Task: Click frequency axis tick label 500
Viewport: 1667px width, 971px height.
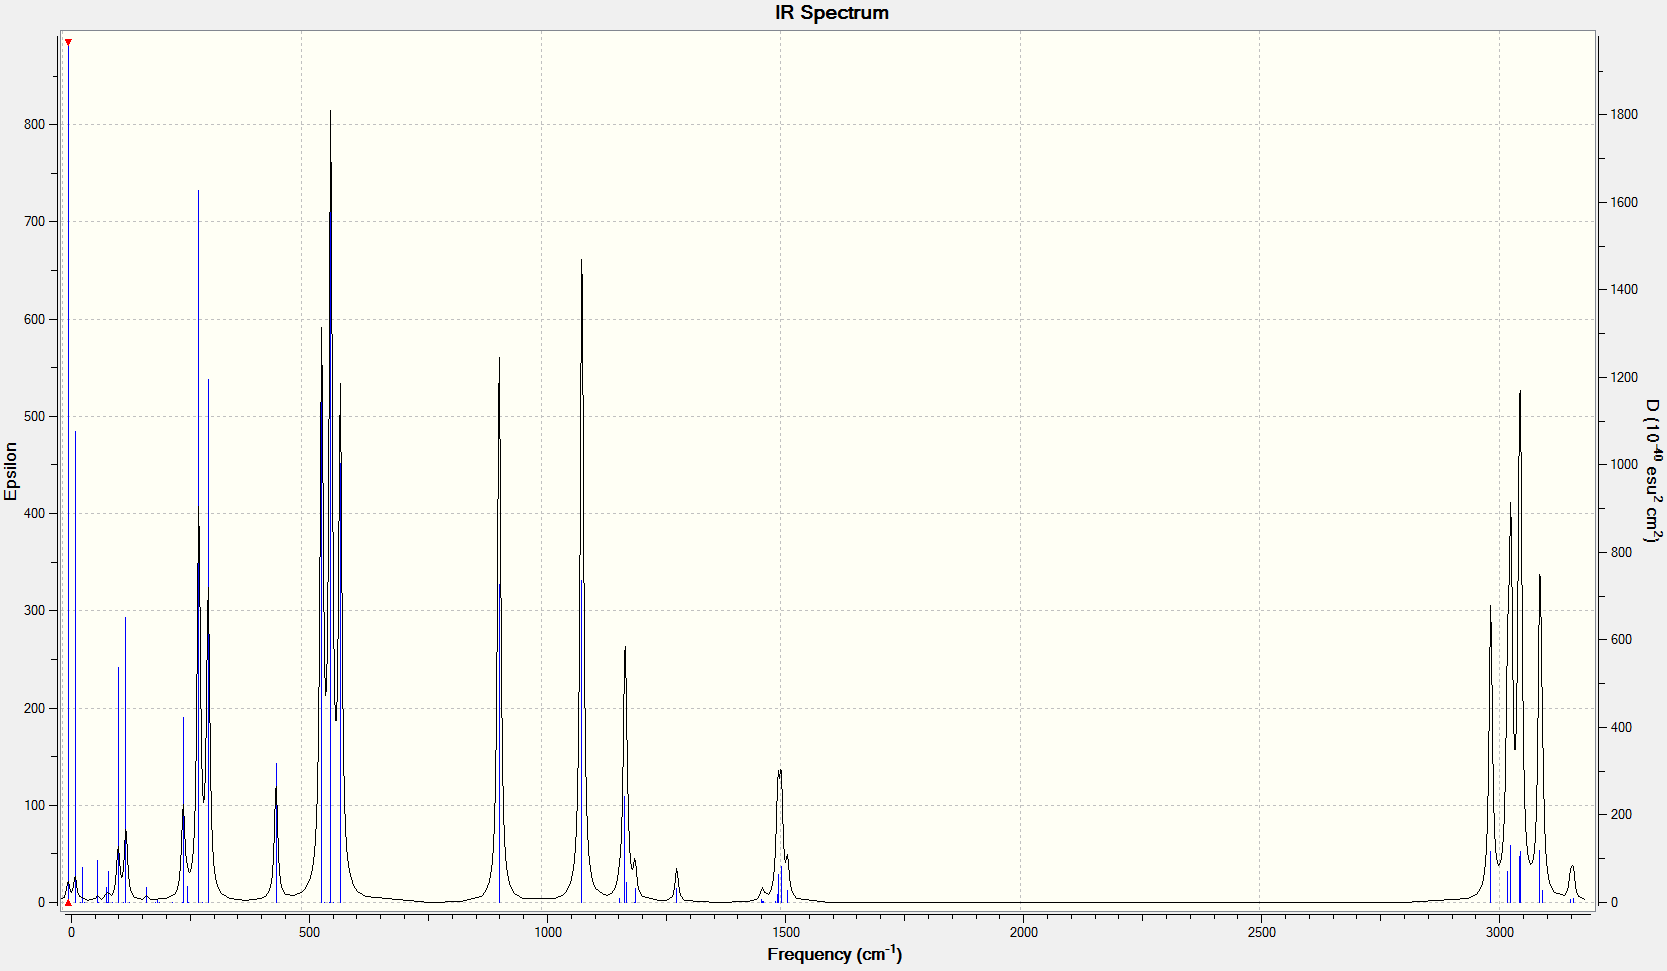Action: tap(310, 932)
